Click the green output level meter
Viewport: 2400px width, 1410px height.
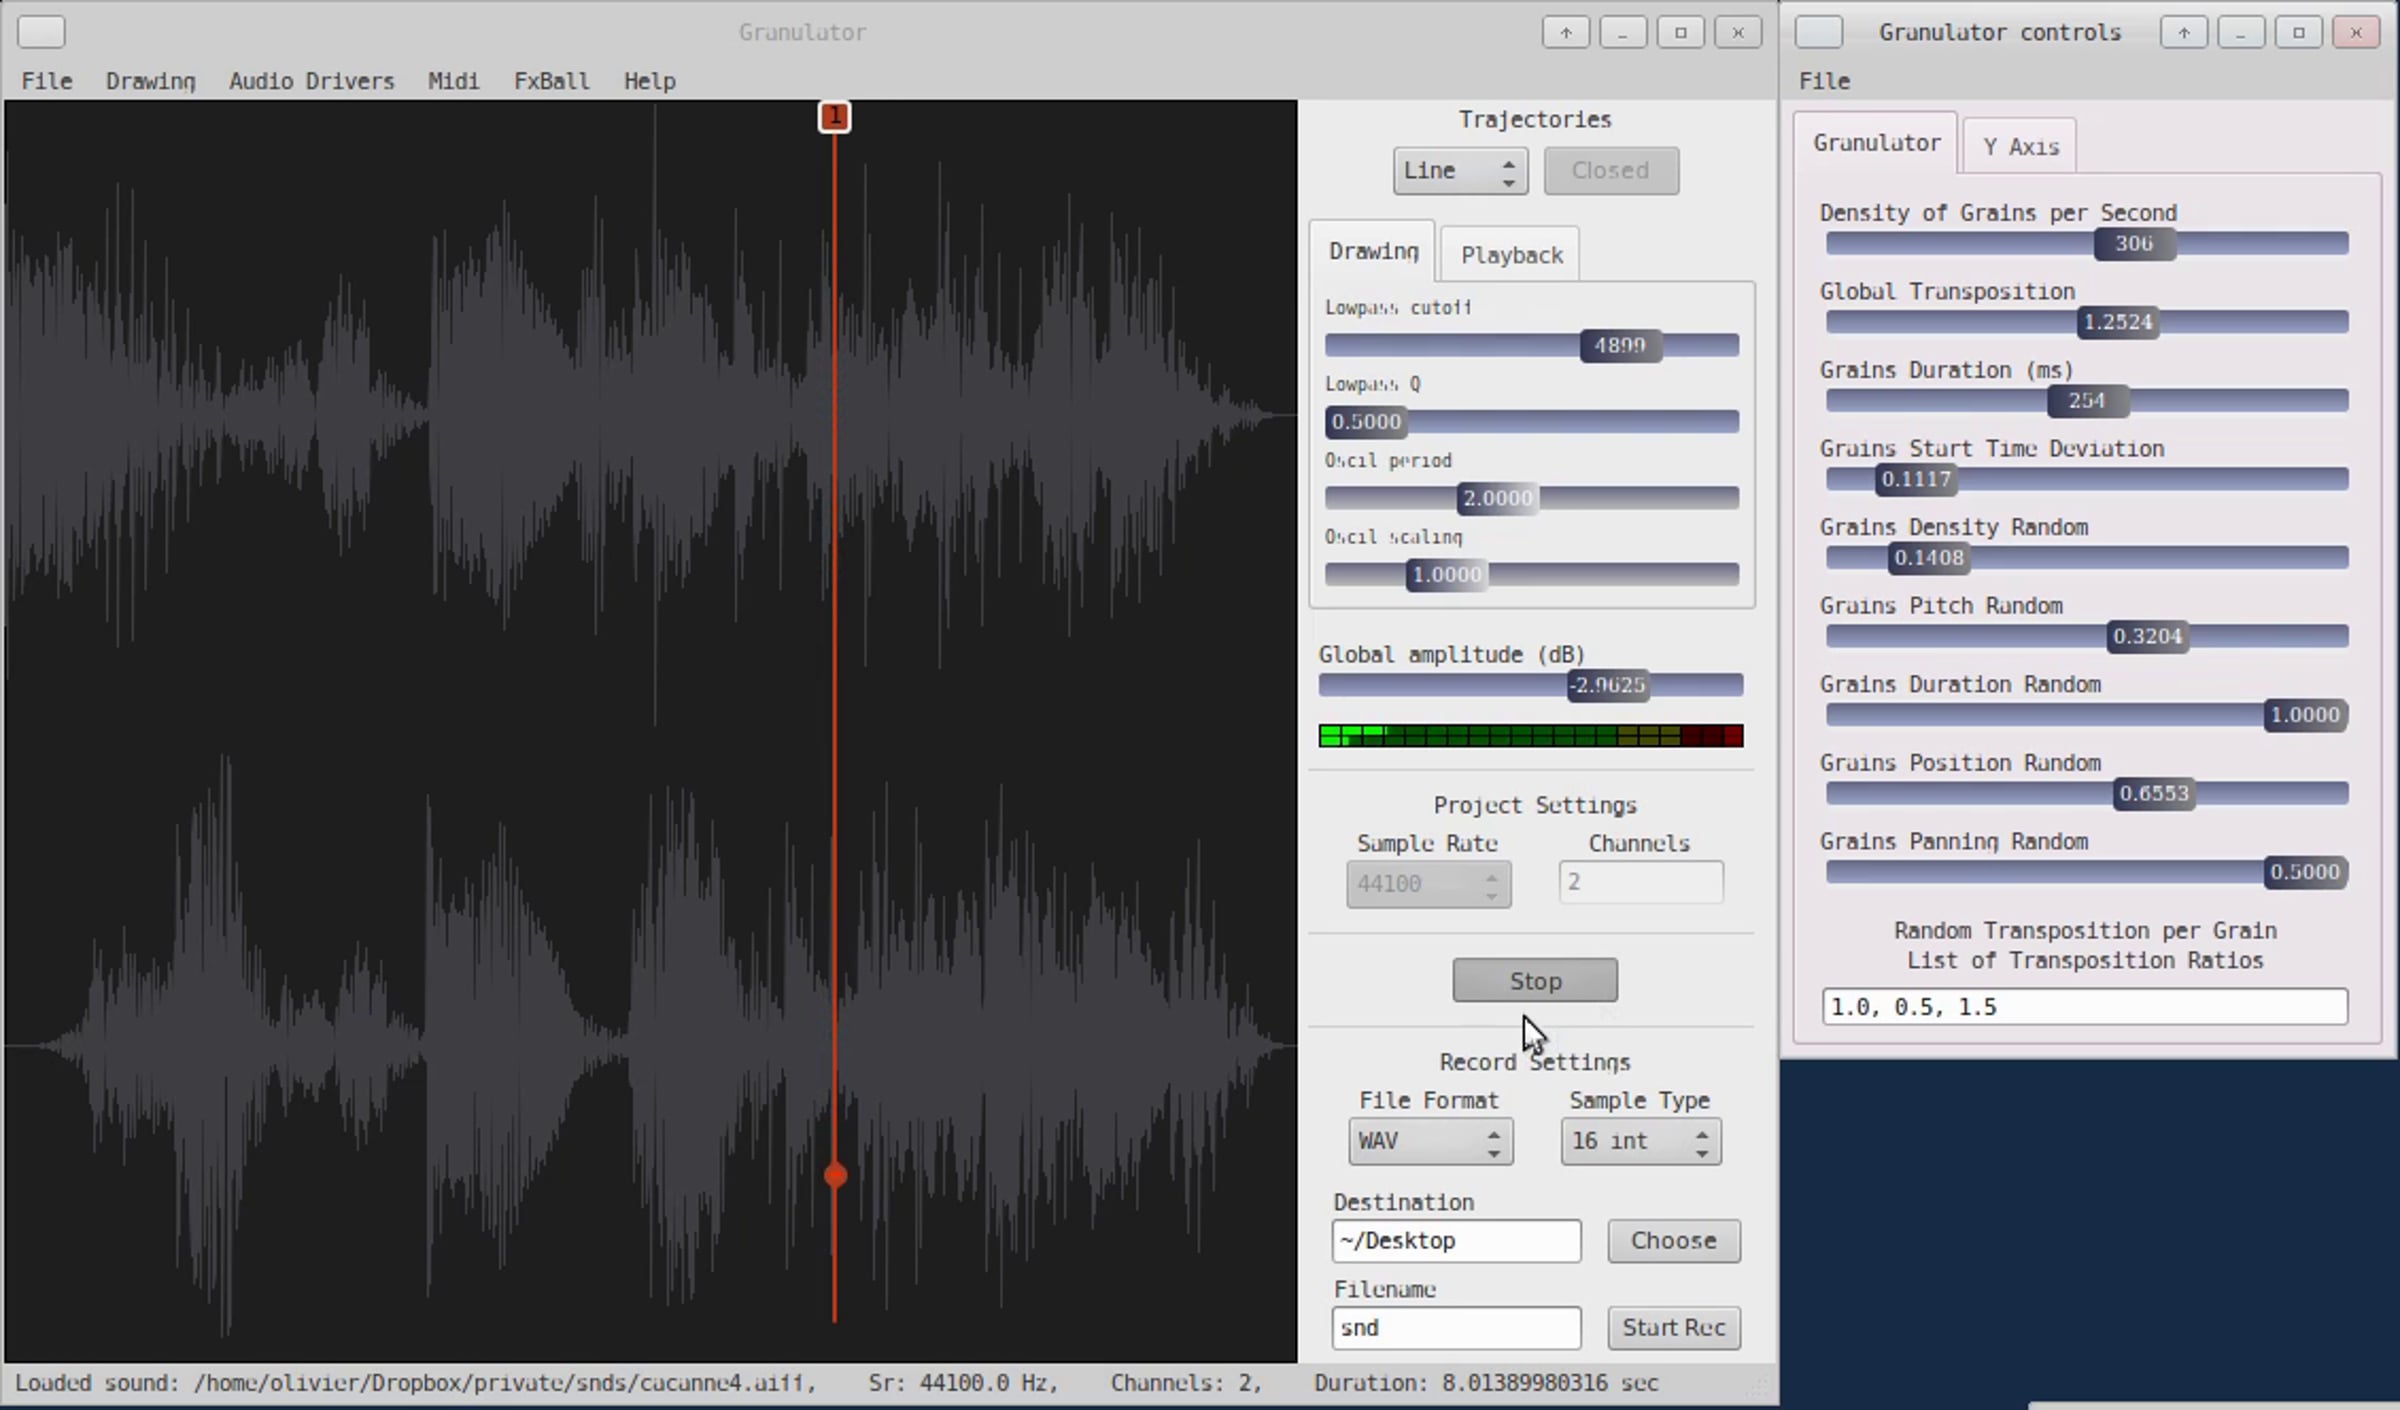[1530, 736]
